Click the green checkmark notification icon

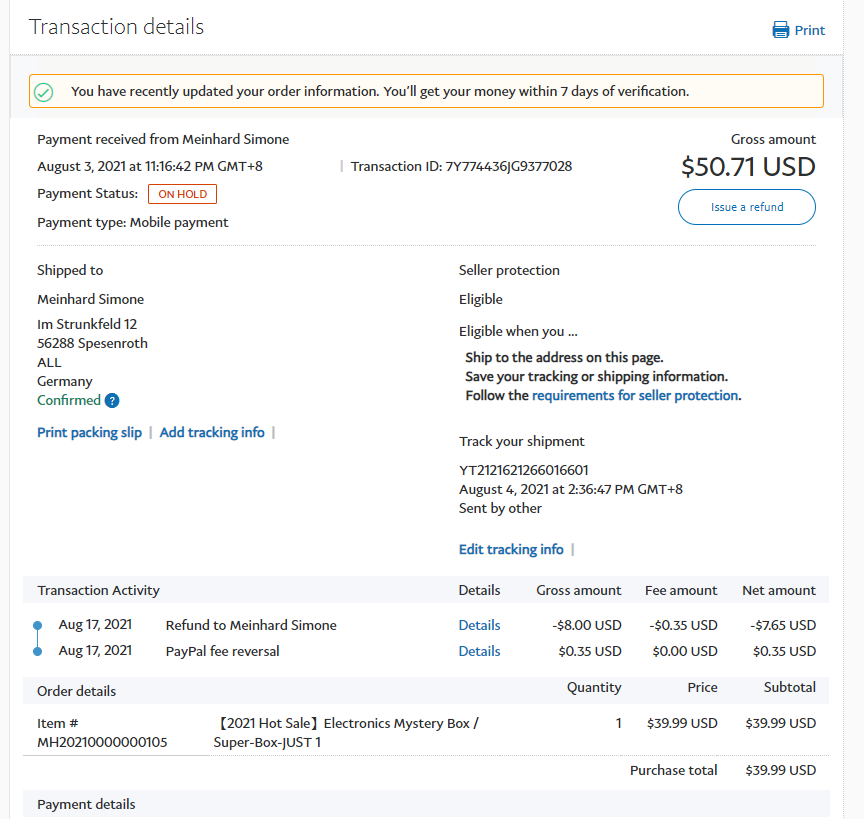[x=44, y=92]
